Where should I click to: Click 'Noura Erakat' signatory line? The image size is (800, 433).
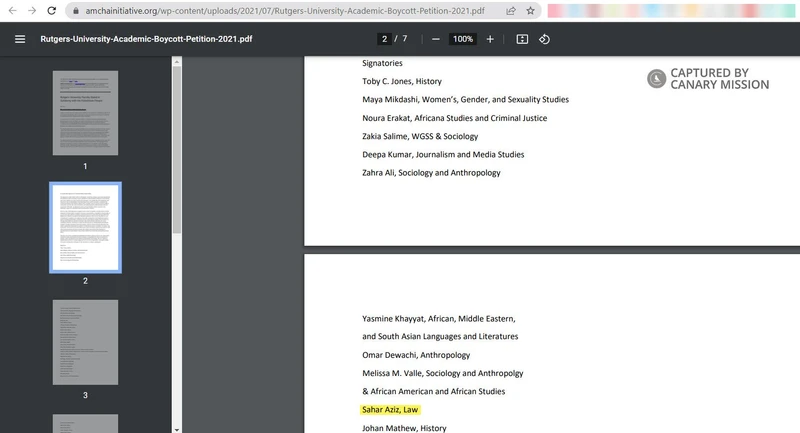455,118
